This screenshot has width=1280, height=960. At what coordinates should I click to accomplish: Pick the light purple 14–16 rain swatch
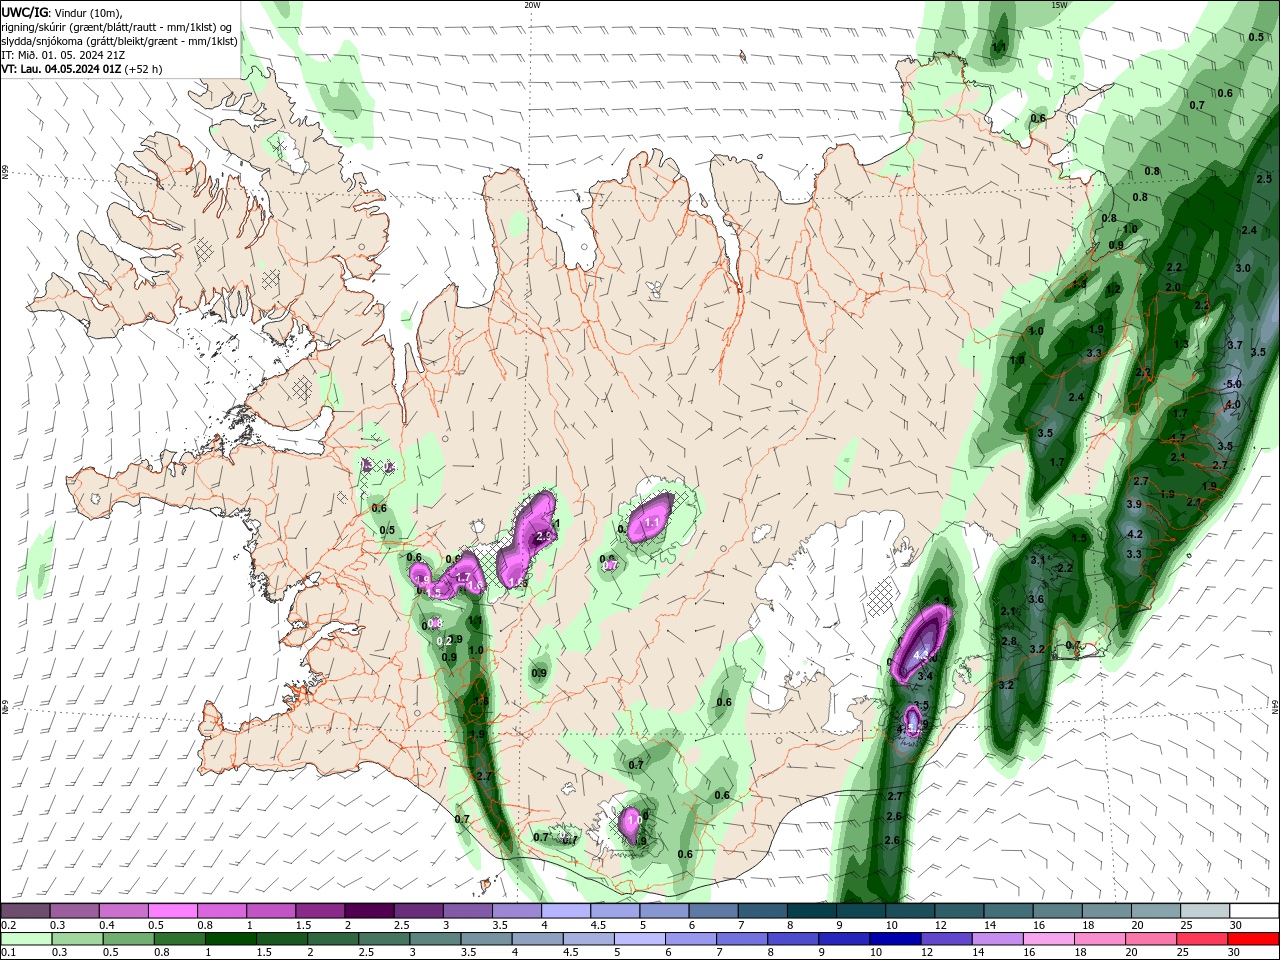click(x=998, y=939)
